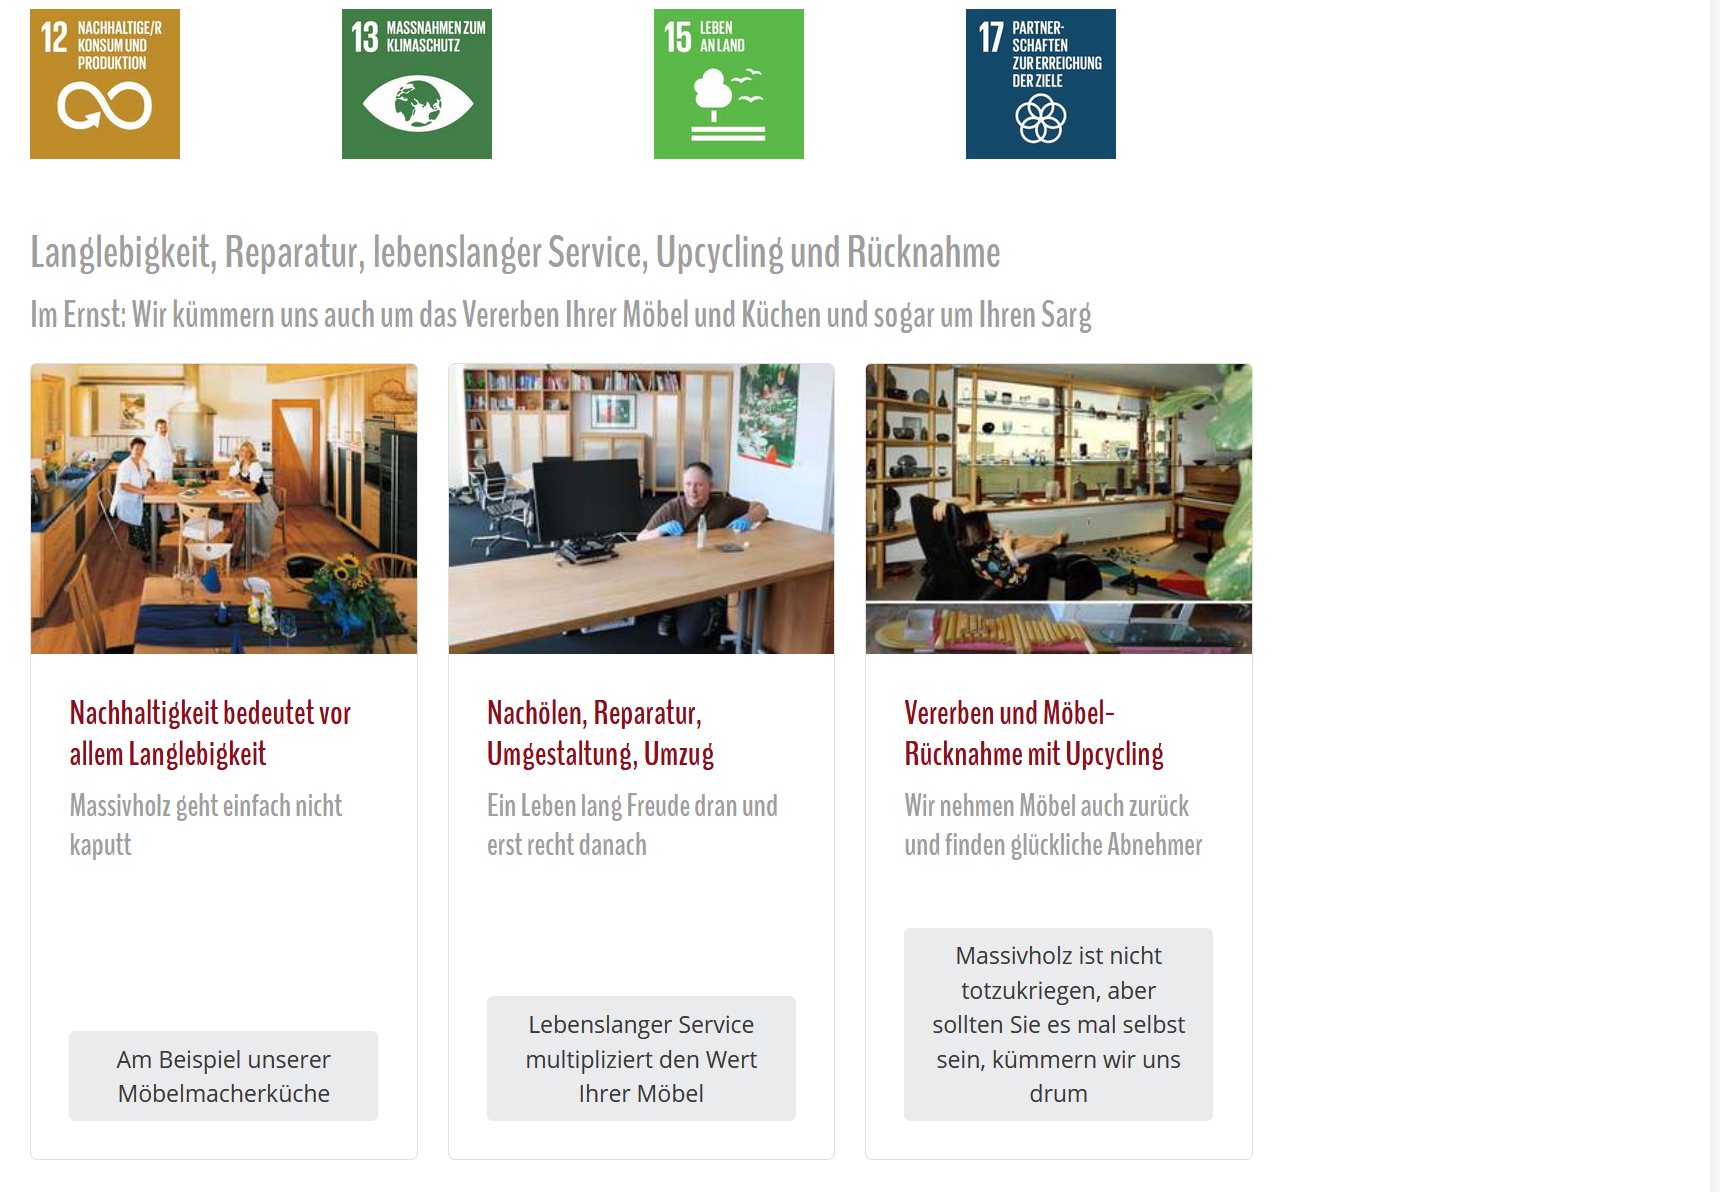1720x1192 pixels.
Task: Open 'Vererben und Möbel-Rücknahme mit Upcycling' heading
Action: (1034, 733)
